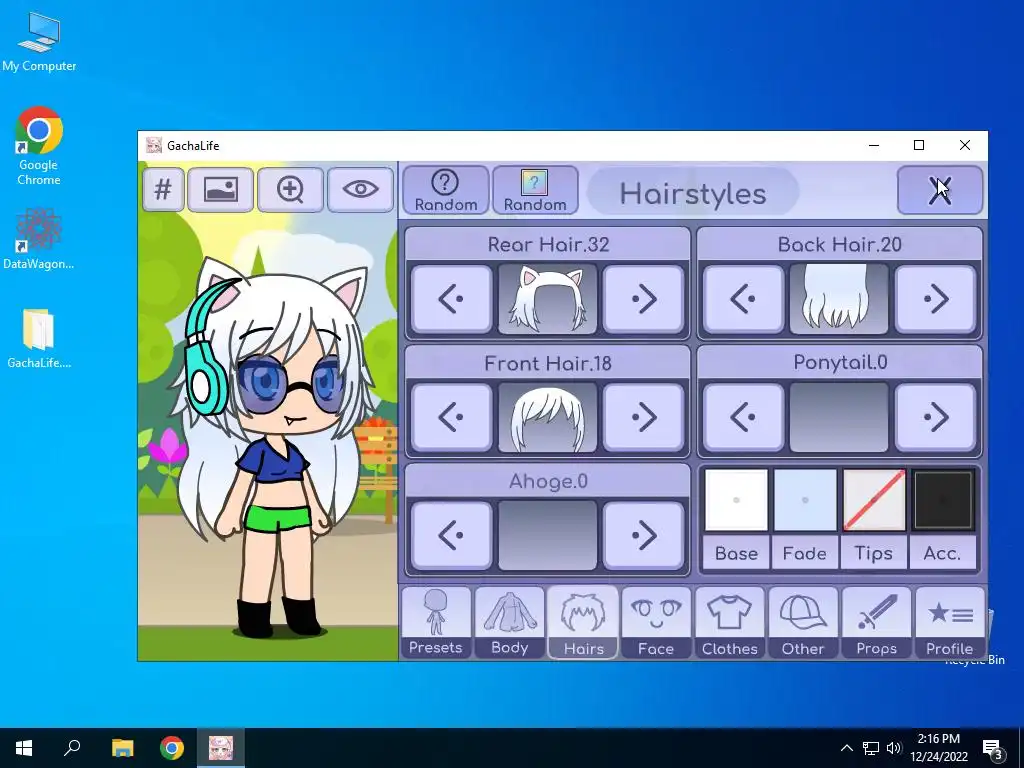This screenshot has height=768, width=1024.
Task: Pick the crossed-out Tips color swatch
Action: (874, 500)
